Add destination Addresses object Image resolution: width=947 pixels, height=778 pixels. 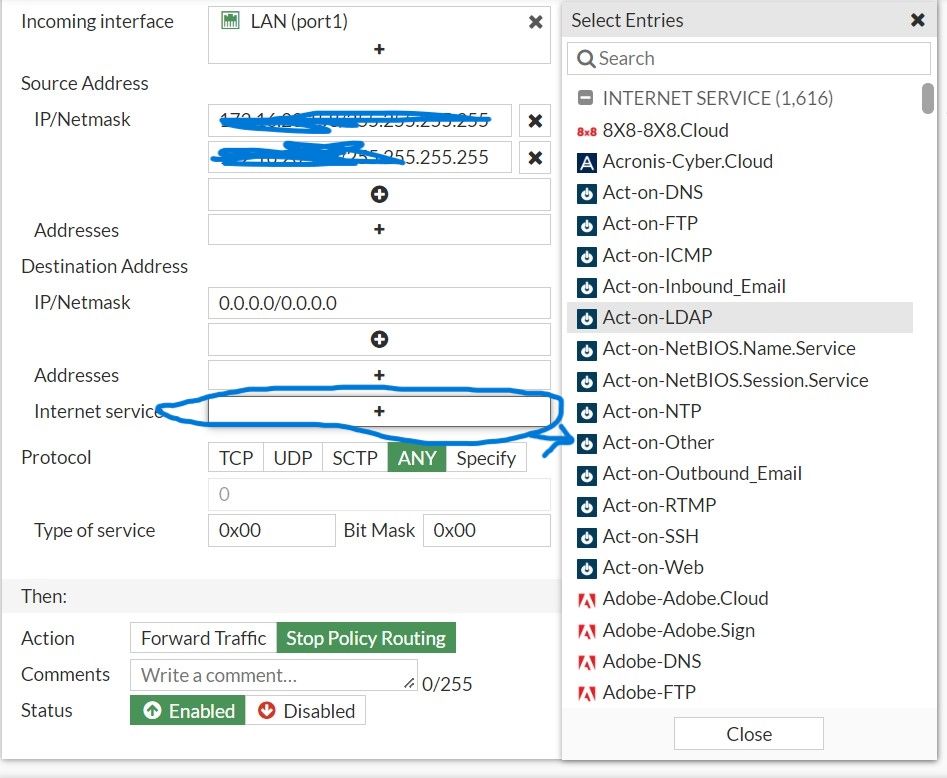point(379,375)
